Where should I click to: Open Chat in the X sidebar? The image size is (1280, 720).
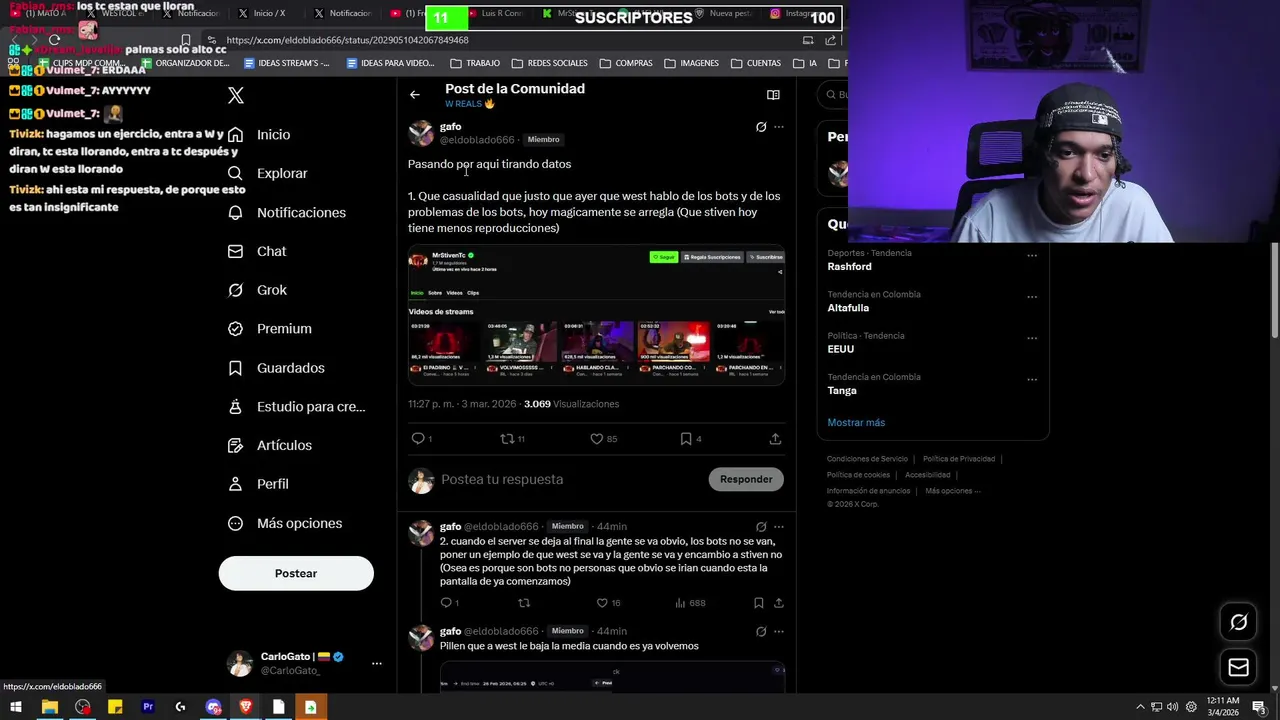tap(257, 251)
